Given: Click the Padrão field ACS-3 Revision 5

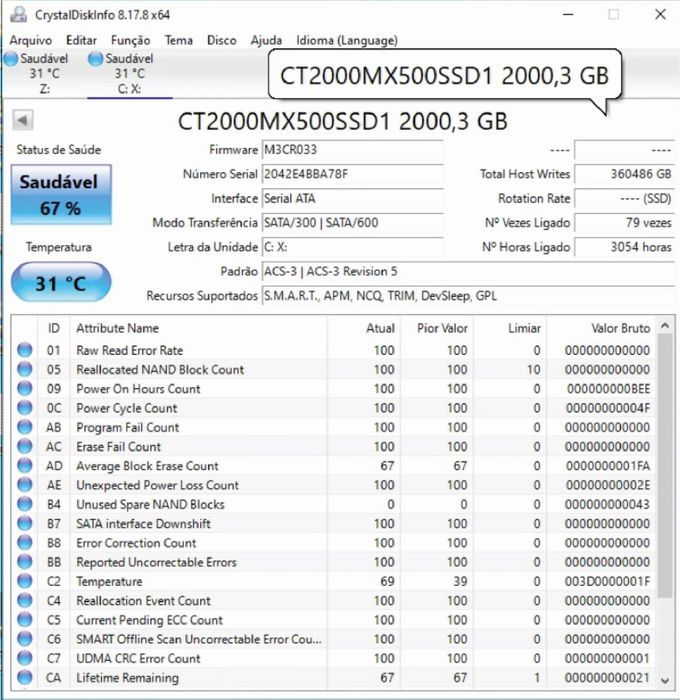Looking at the screenshot, I should pos(468,271).
